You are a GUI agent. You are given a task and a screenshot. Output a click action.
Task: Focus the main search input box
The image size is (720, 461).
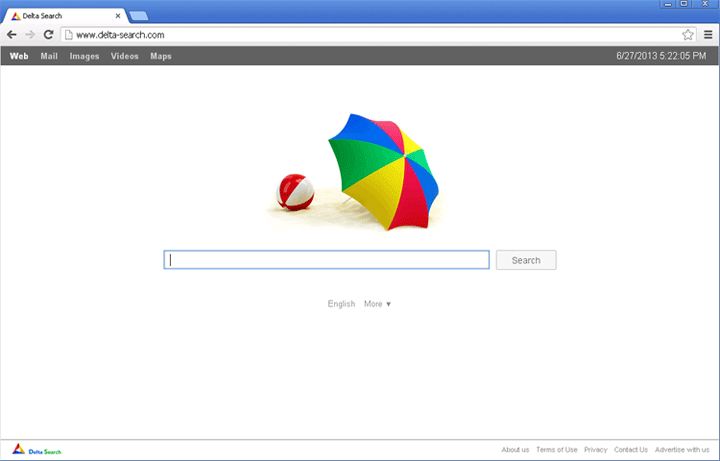tap(327, 260)
